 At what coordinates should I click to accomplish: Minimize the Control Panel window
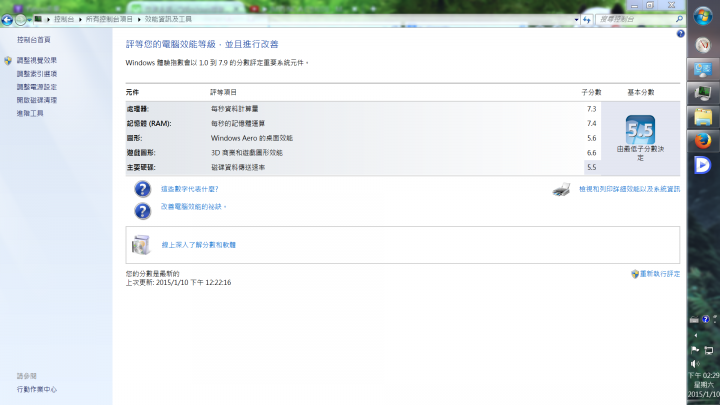635,6
